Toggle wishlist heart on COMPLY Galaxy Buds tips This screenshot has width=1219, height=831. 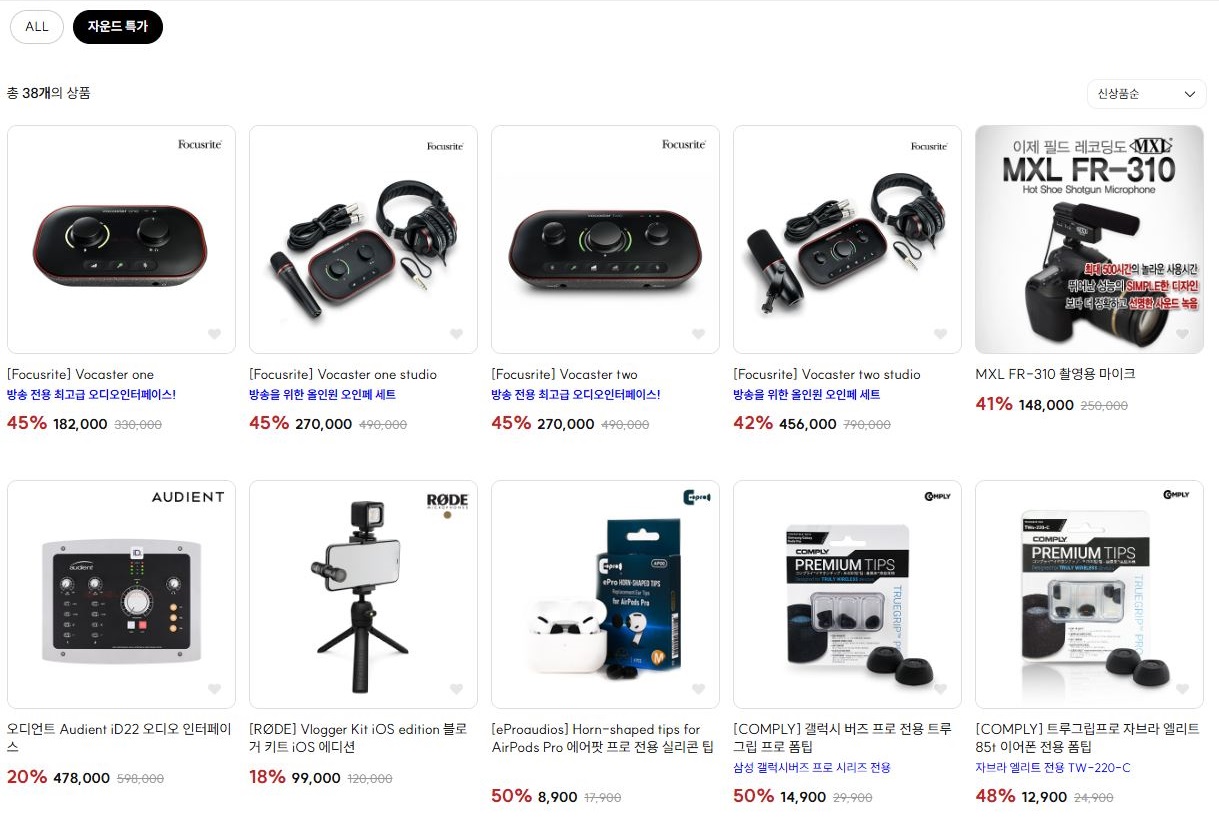pyautogui.click(x=940, y=689)
